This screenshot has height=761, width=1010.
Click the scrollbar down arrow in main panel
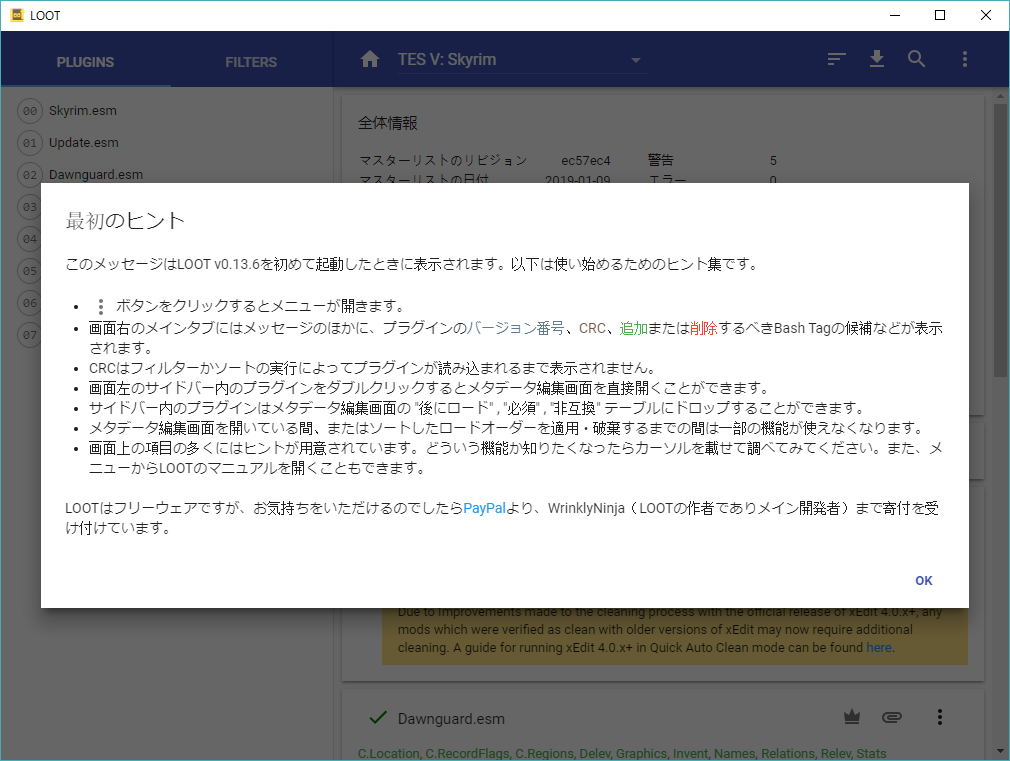[1000, 751]
